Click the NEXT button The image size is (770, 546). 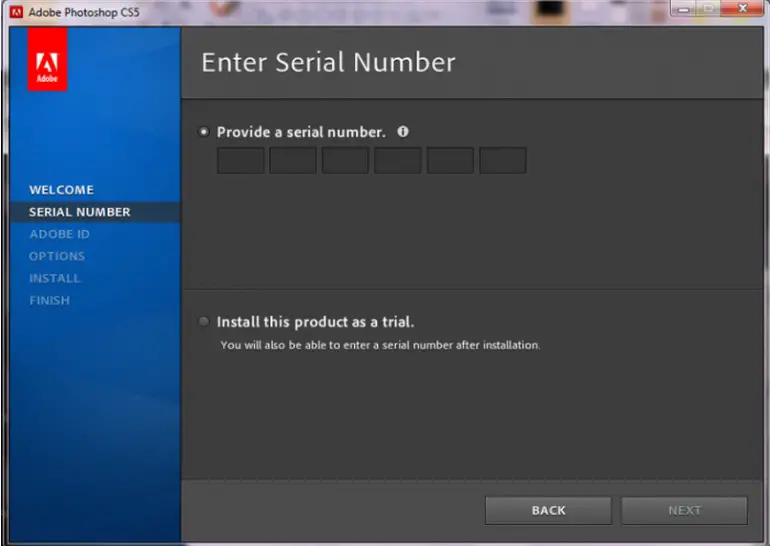pos(685,511)
